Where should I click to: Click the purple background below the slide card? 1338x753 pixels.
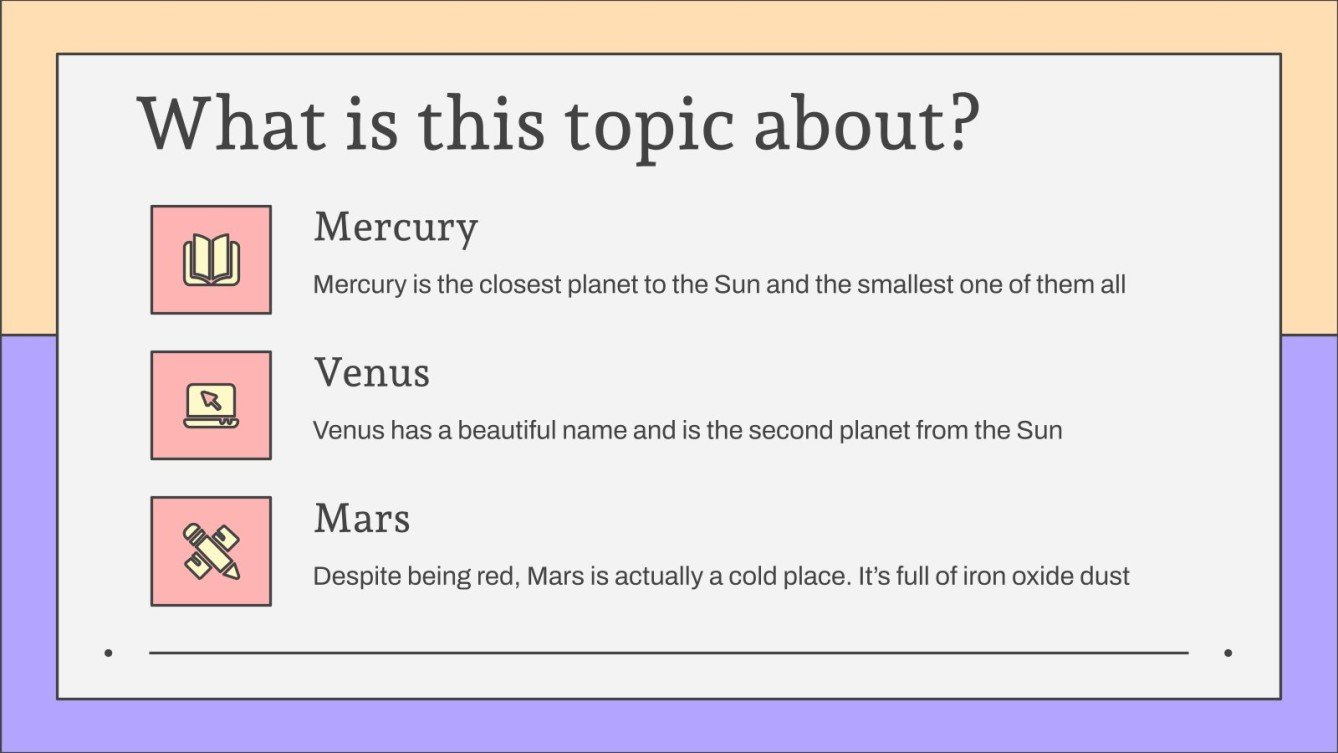coord(668,726)
